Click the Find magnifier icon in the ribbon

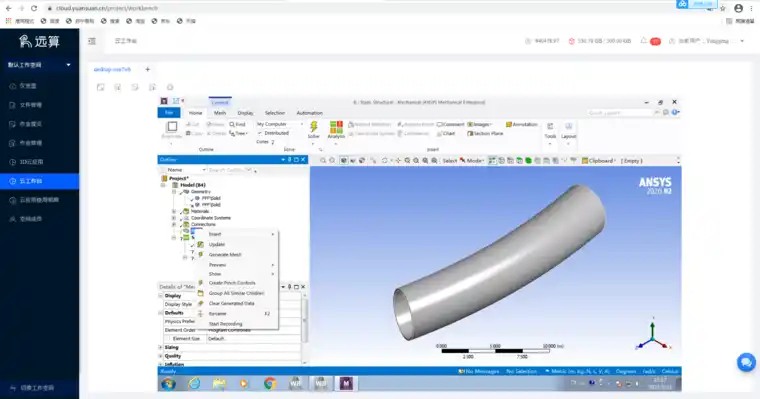232,125
